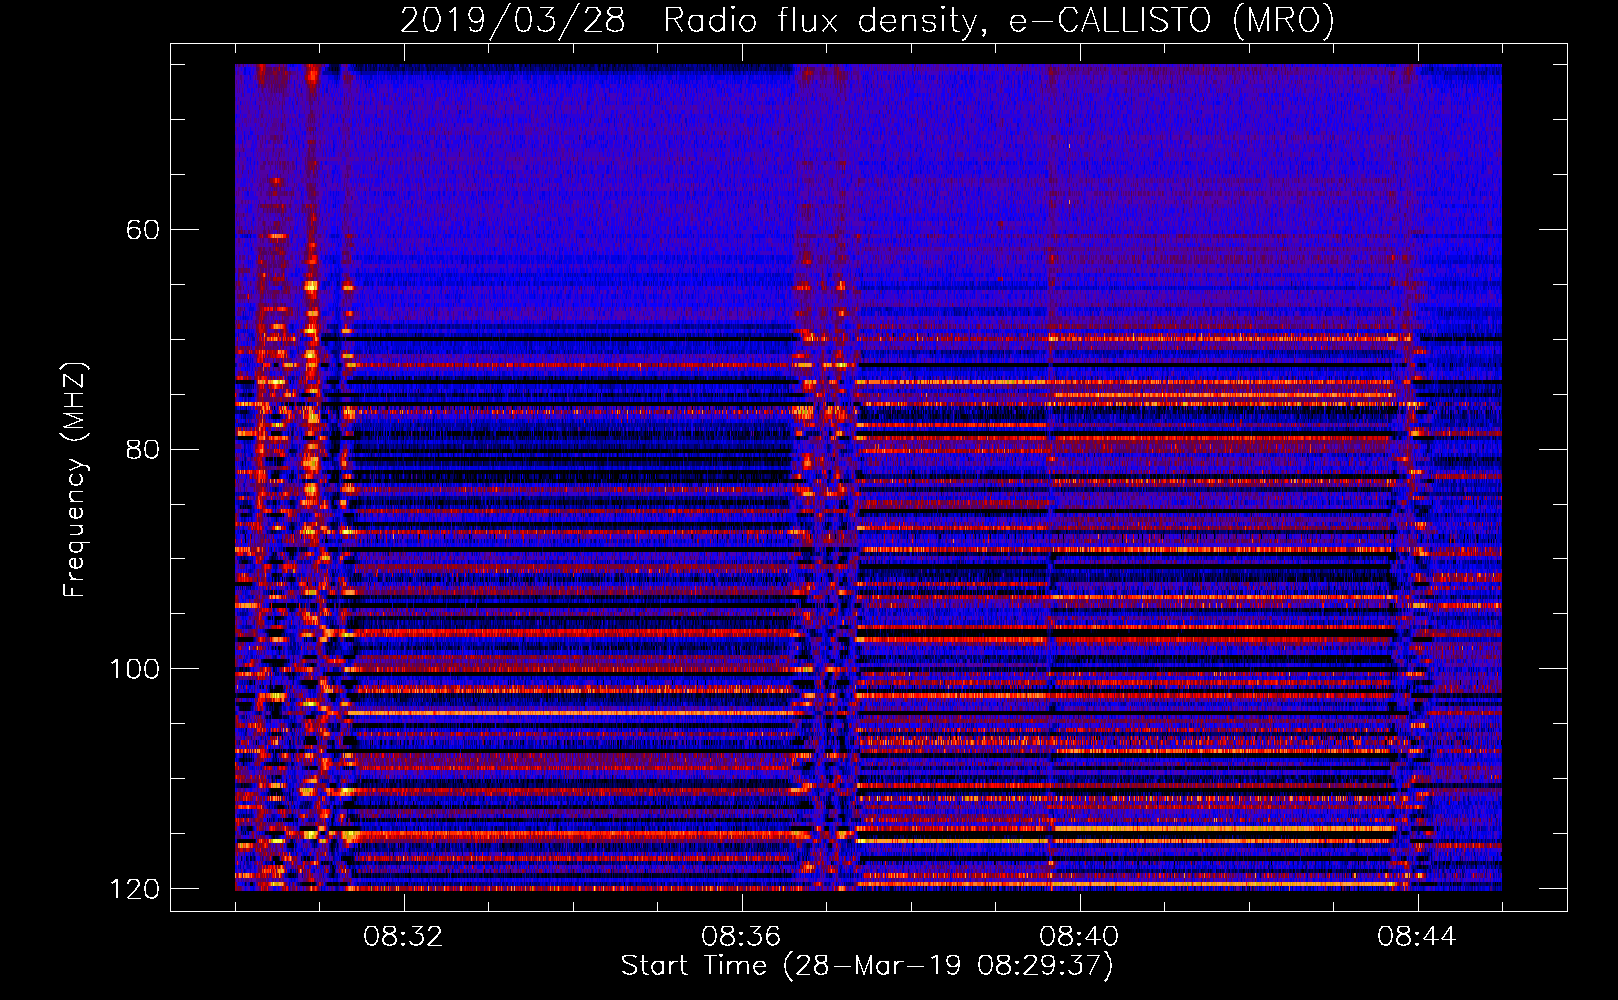The height and width of the screenshot is (1000, 1618).
Task: Click the 120 frequency tick label
Action: point(134,889)
